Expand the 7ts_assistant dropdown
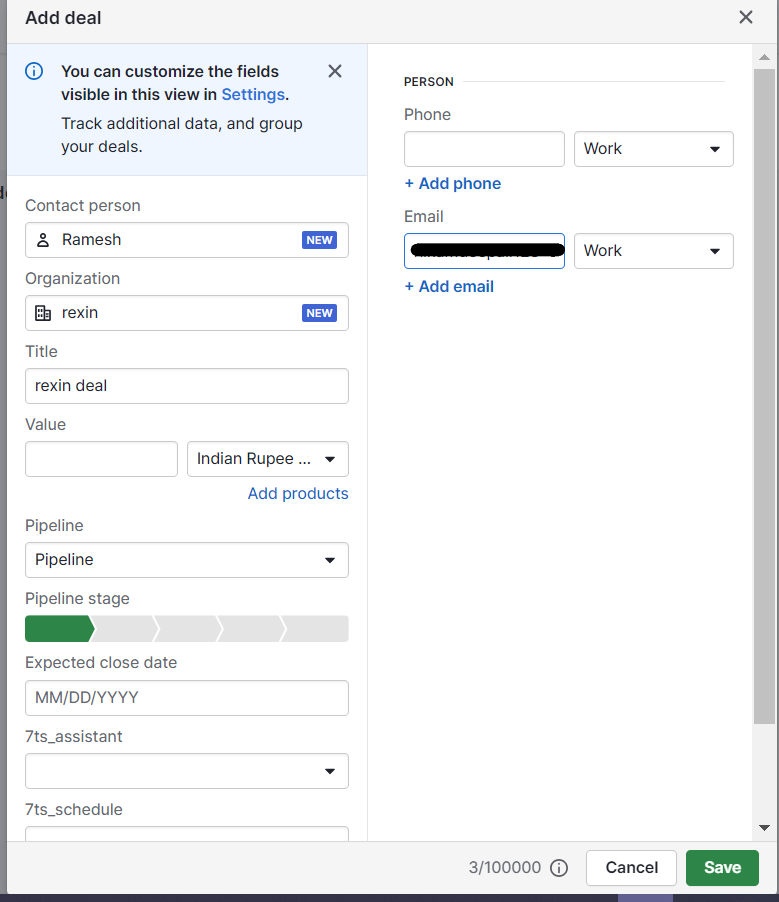Viewport: 779px width, 902px height. click(x=187, y=771)
